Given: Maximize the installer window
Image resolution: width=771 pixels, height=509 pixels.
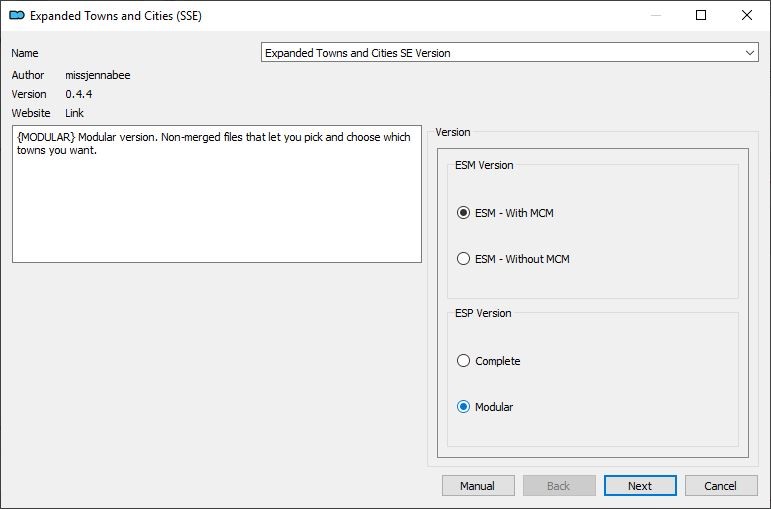Looking at the screenshot, I should (701, 15).
